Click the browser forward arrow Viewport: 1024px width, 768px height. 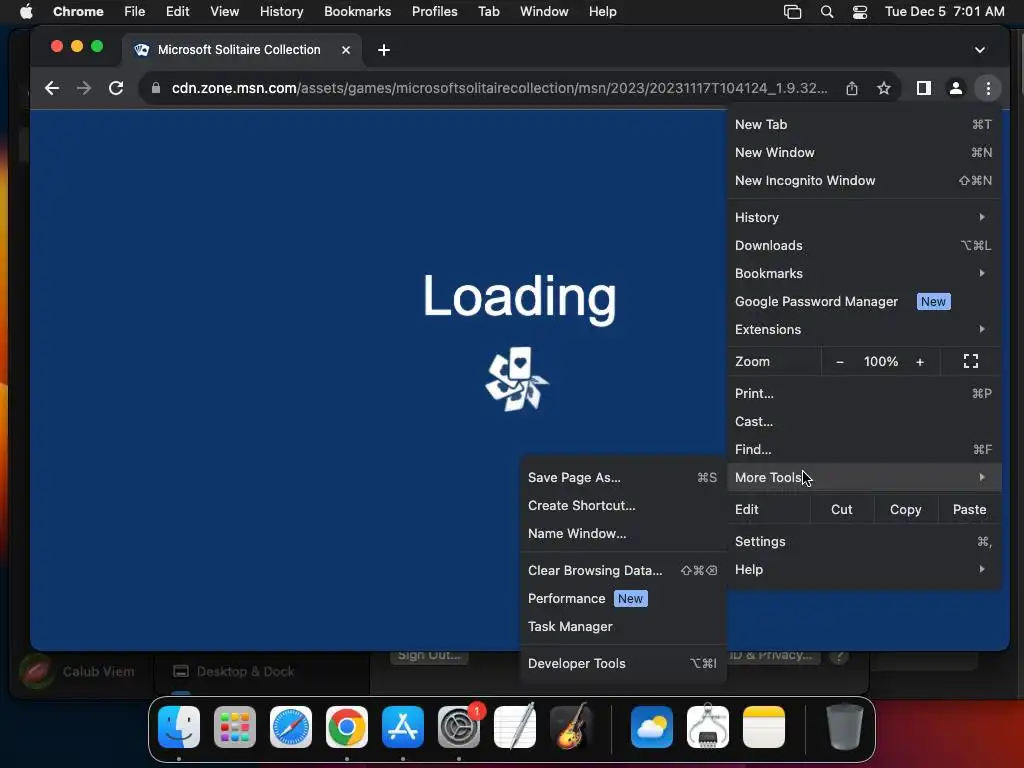[x=84, y=88]
